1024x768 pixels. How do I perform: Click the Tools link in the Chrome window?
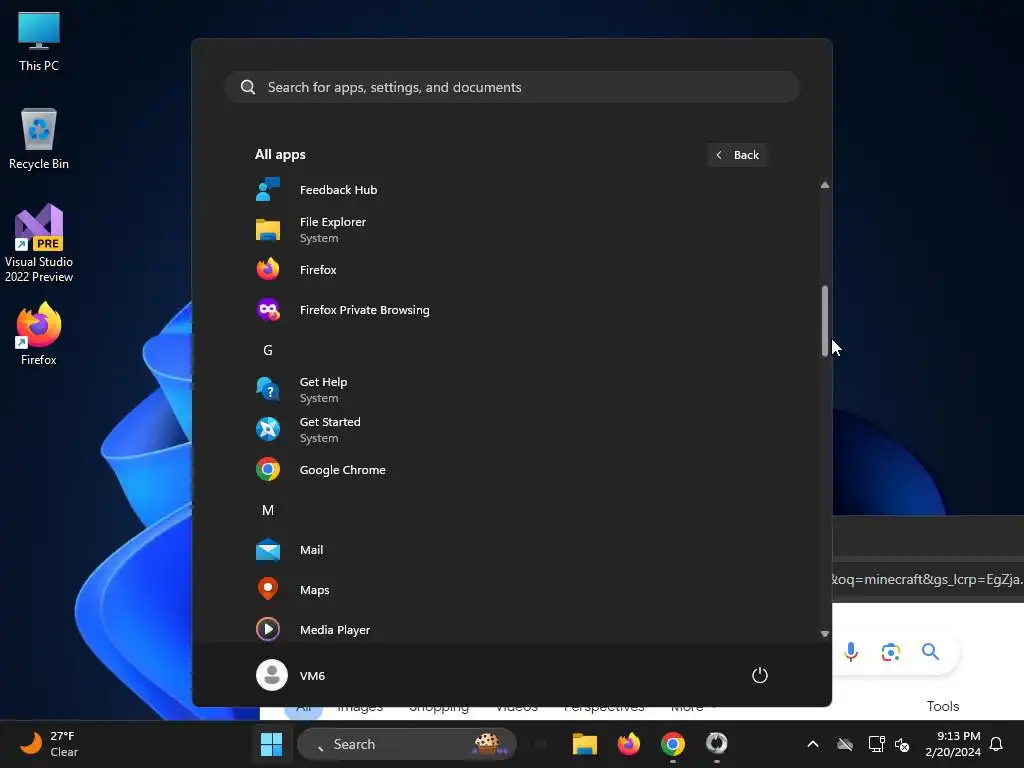(x=943, y=706)
